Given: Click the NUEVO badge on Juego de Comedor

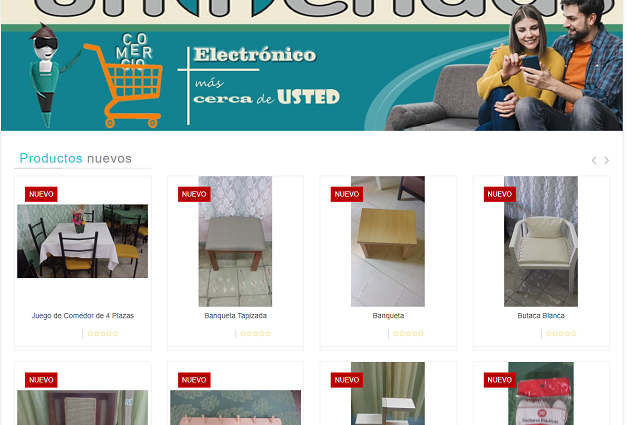Looking at the screenshot, I should (x=41, y=194).
